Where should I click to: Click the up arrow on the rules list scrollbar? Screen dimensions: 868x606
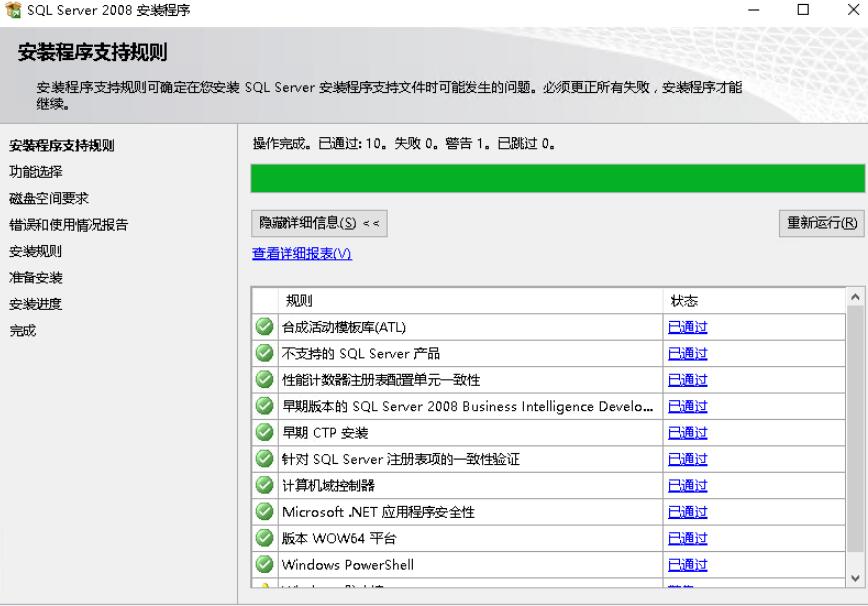(x=855, y=297)
